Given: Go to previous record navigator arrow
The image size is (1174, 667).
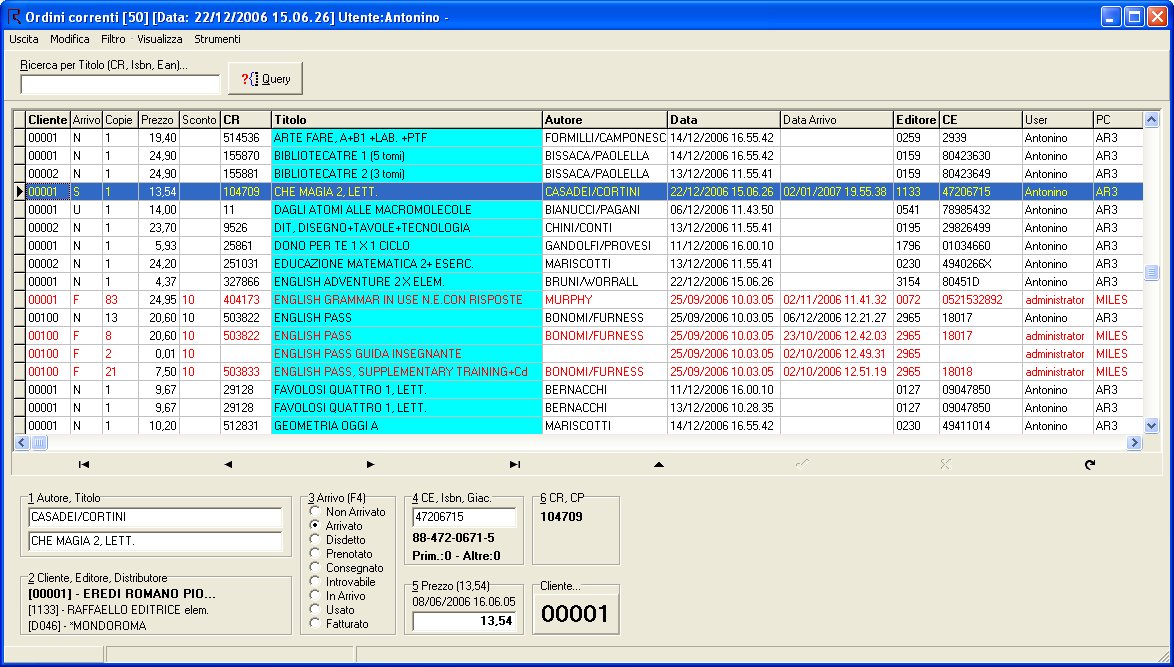Looking at the screenshot, I should click(228, 464).
